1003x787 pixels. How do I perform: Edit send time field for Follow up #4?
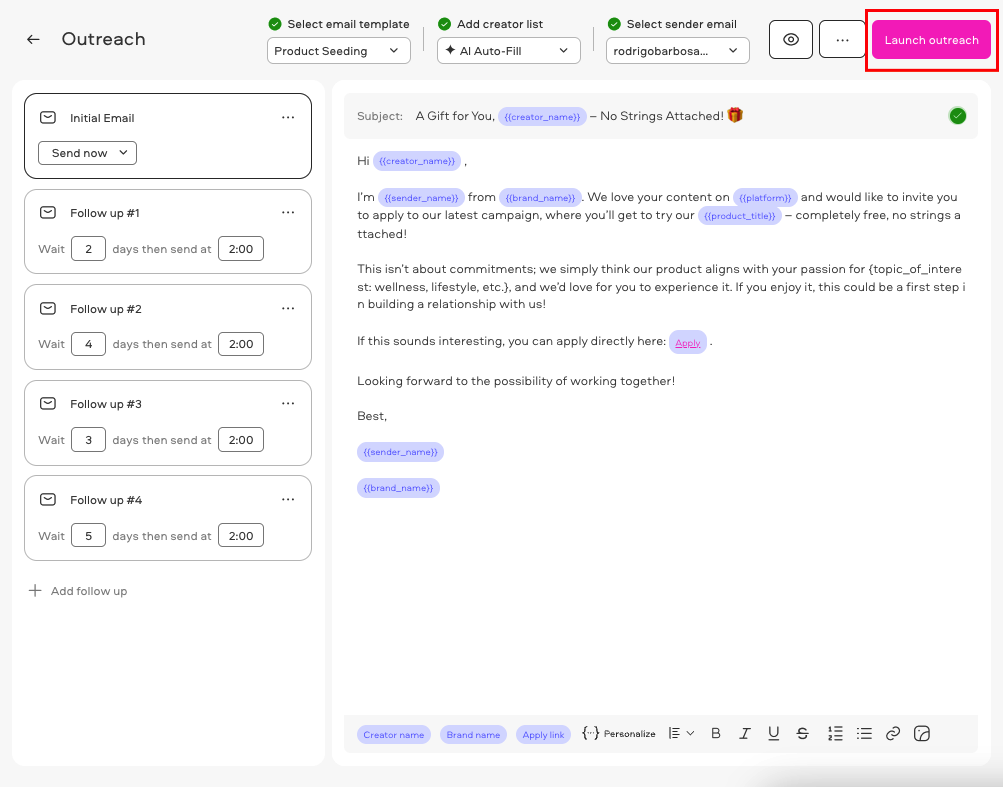[x=241, y=536]
